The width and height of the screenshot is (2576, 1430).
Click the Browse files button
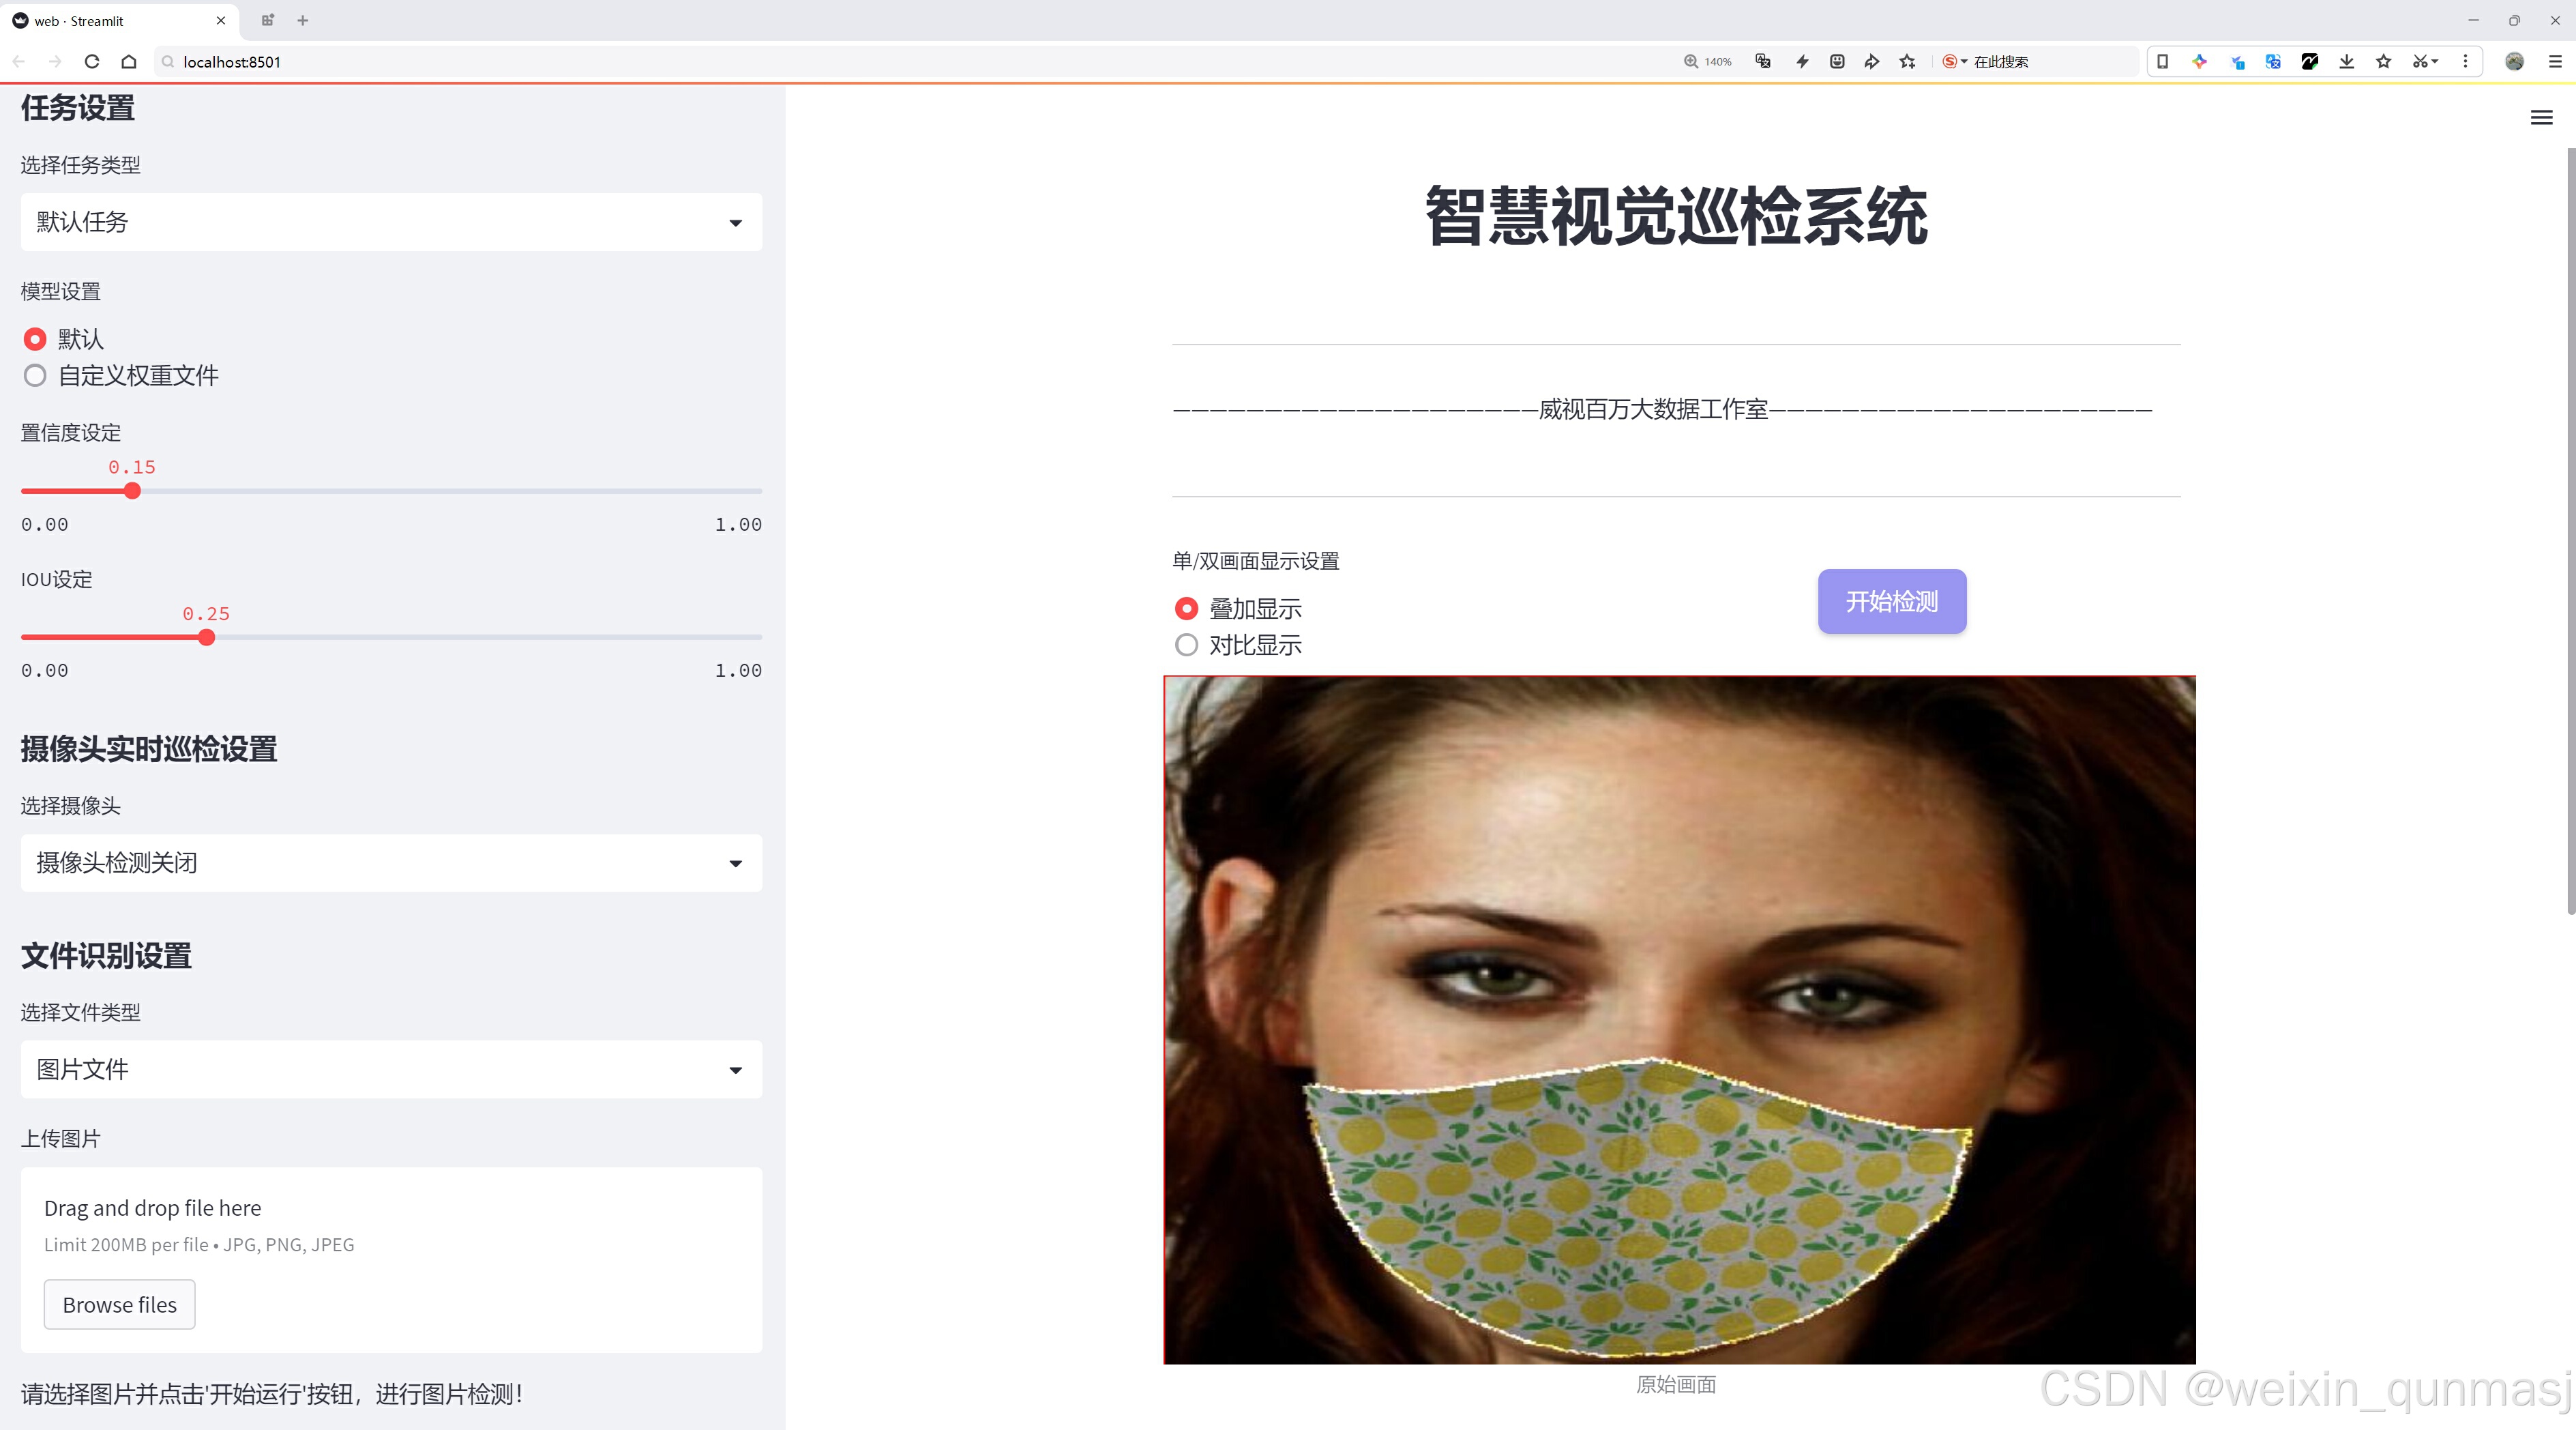coord(119,1305)
